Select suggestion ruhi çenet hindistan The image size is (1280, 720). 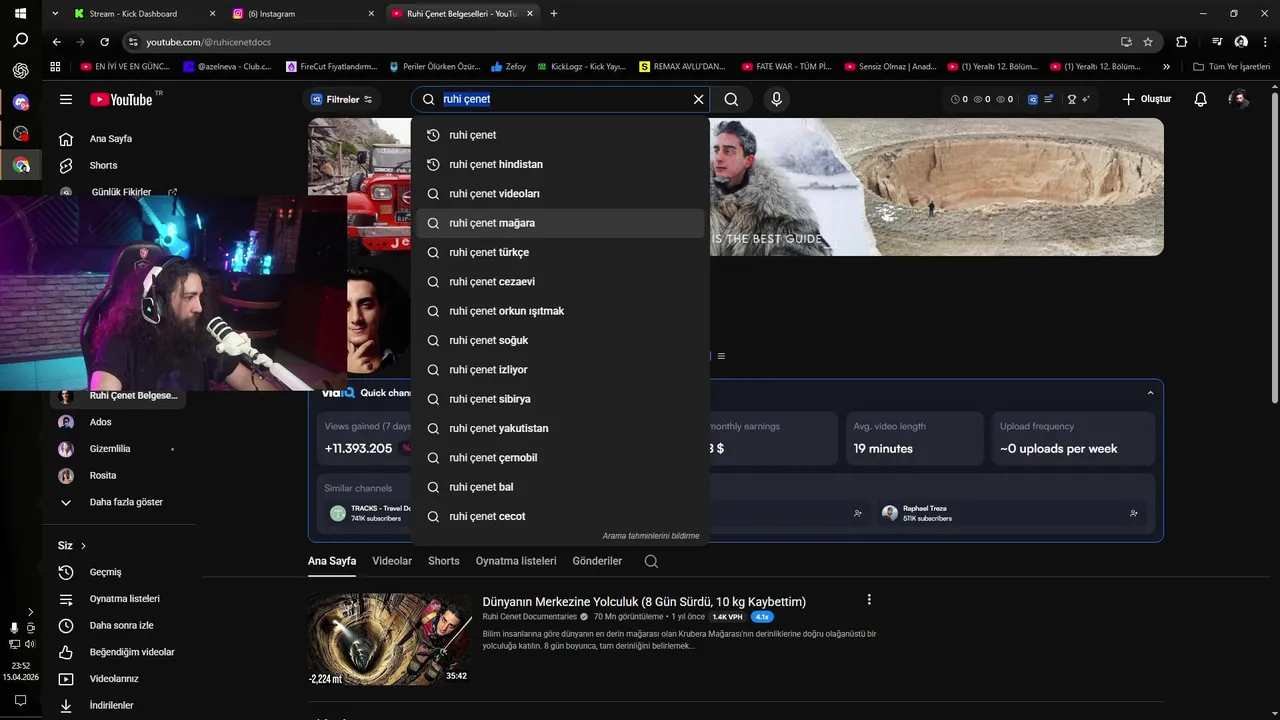(x=560, y=164)
